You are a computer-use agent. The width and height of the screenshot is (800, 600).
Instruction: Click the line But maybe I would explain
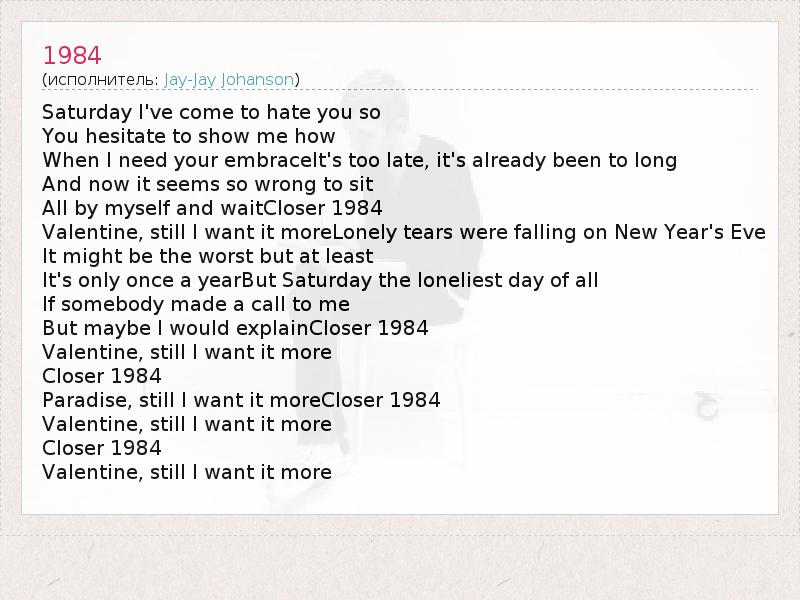coord(176,328)
